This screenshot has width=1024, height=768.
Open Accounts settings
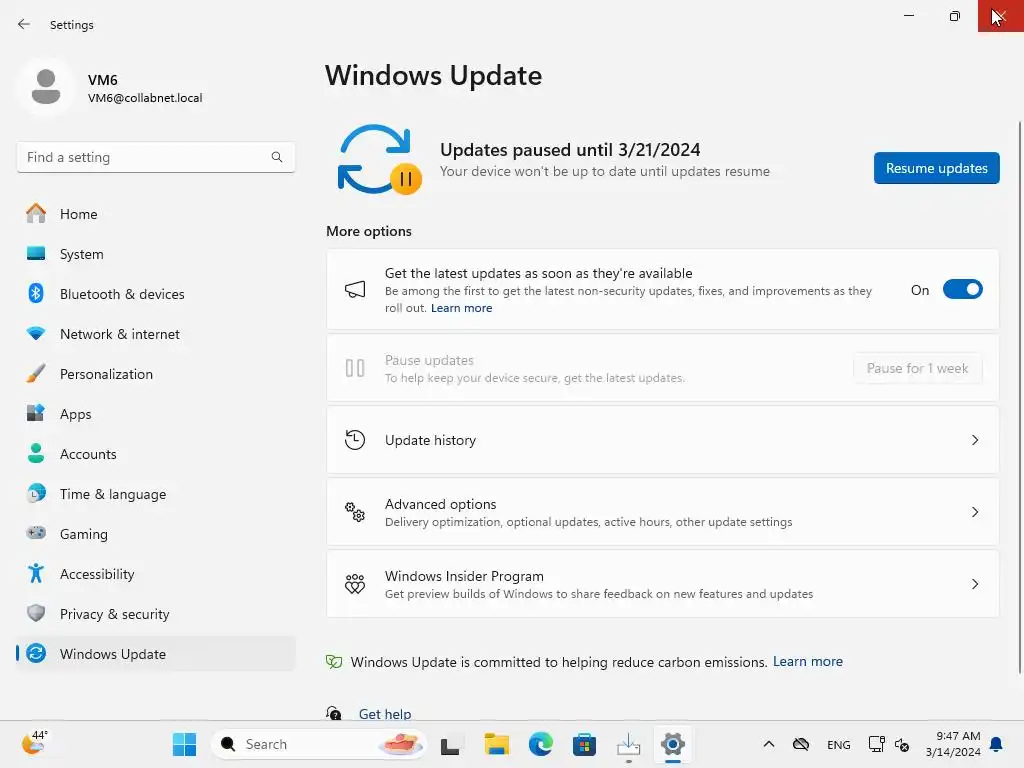(x=155, y=454)
